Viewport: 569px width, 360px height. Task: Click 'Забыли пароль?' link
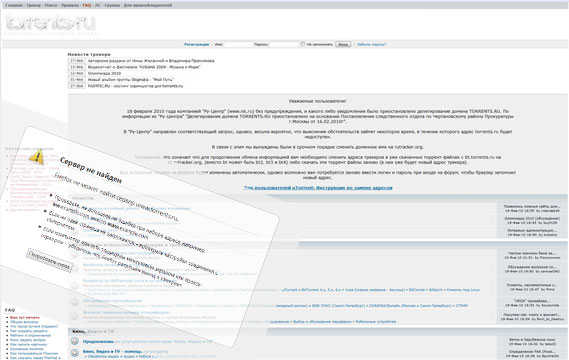tap(372, 44)
